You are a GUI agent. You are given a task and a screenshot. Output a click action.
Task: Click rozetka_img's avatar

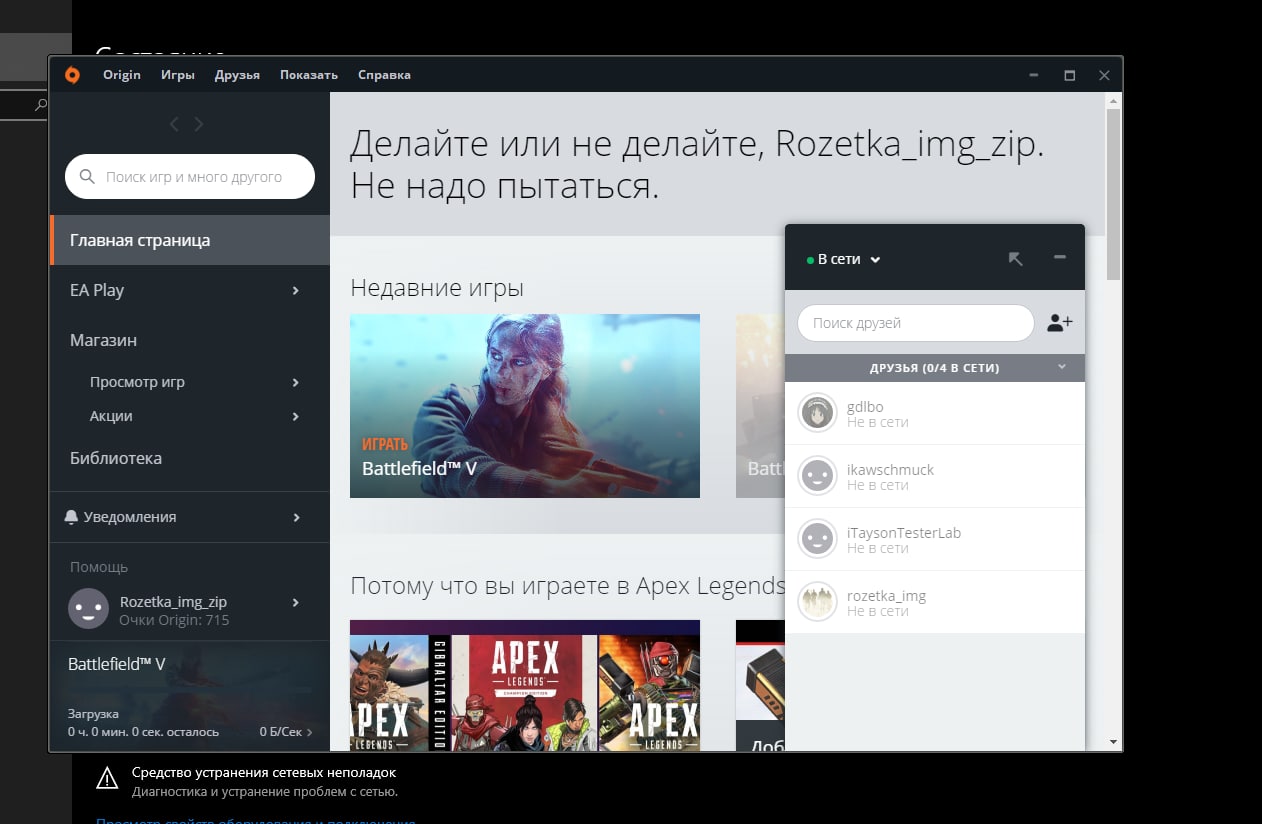click(x=817, y=602)
